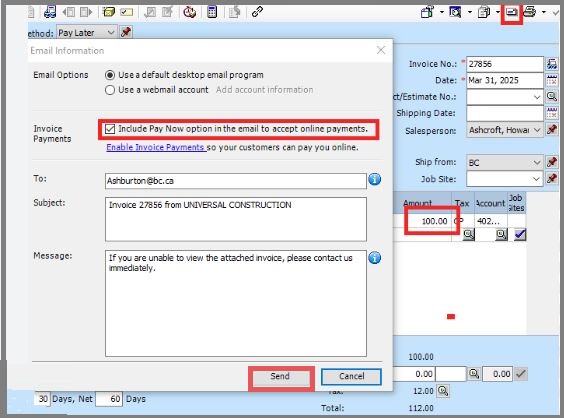Click the 112.00 total value
Screen dimensions: 564x418
coord(421,408)
